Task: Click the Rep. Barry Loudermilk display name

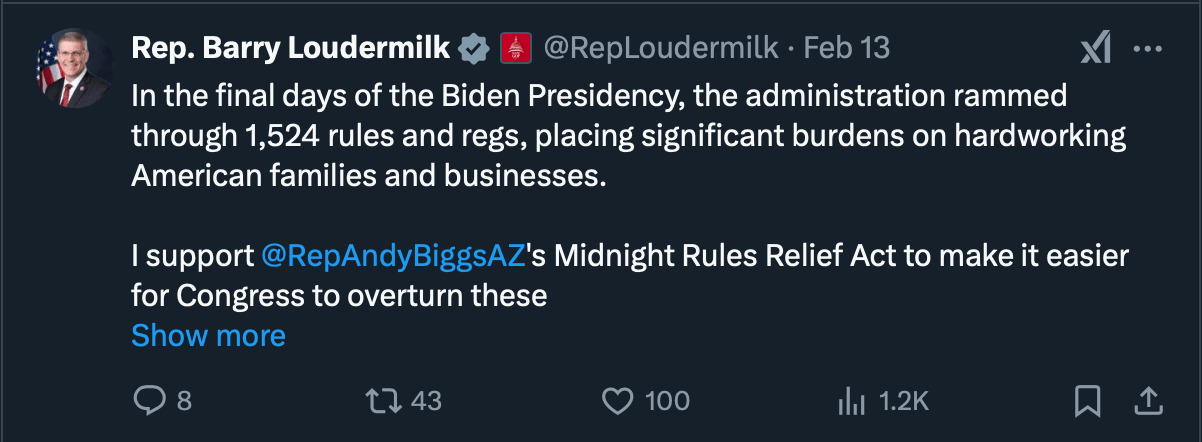Action: [291, 47]
